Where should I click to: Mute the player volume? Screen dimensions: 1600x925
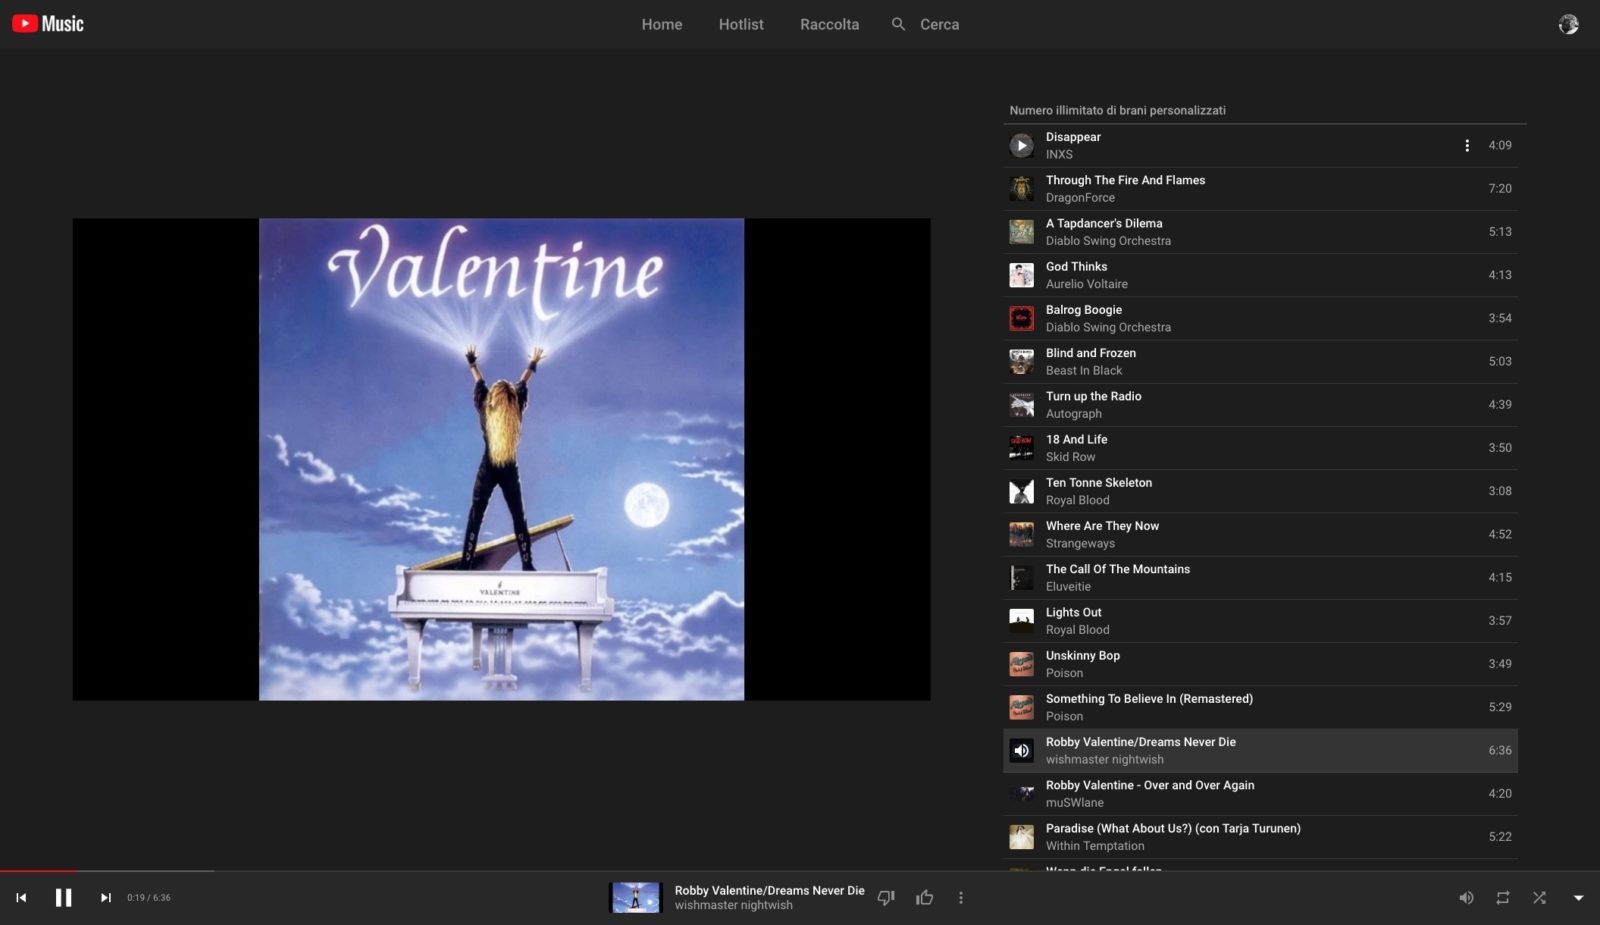tap(1466, 898)
